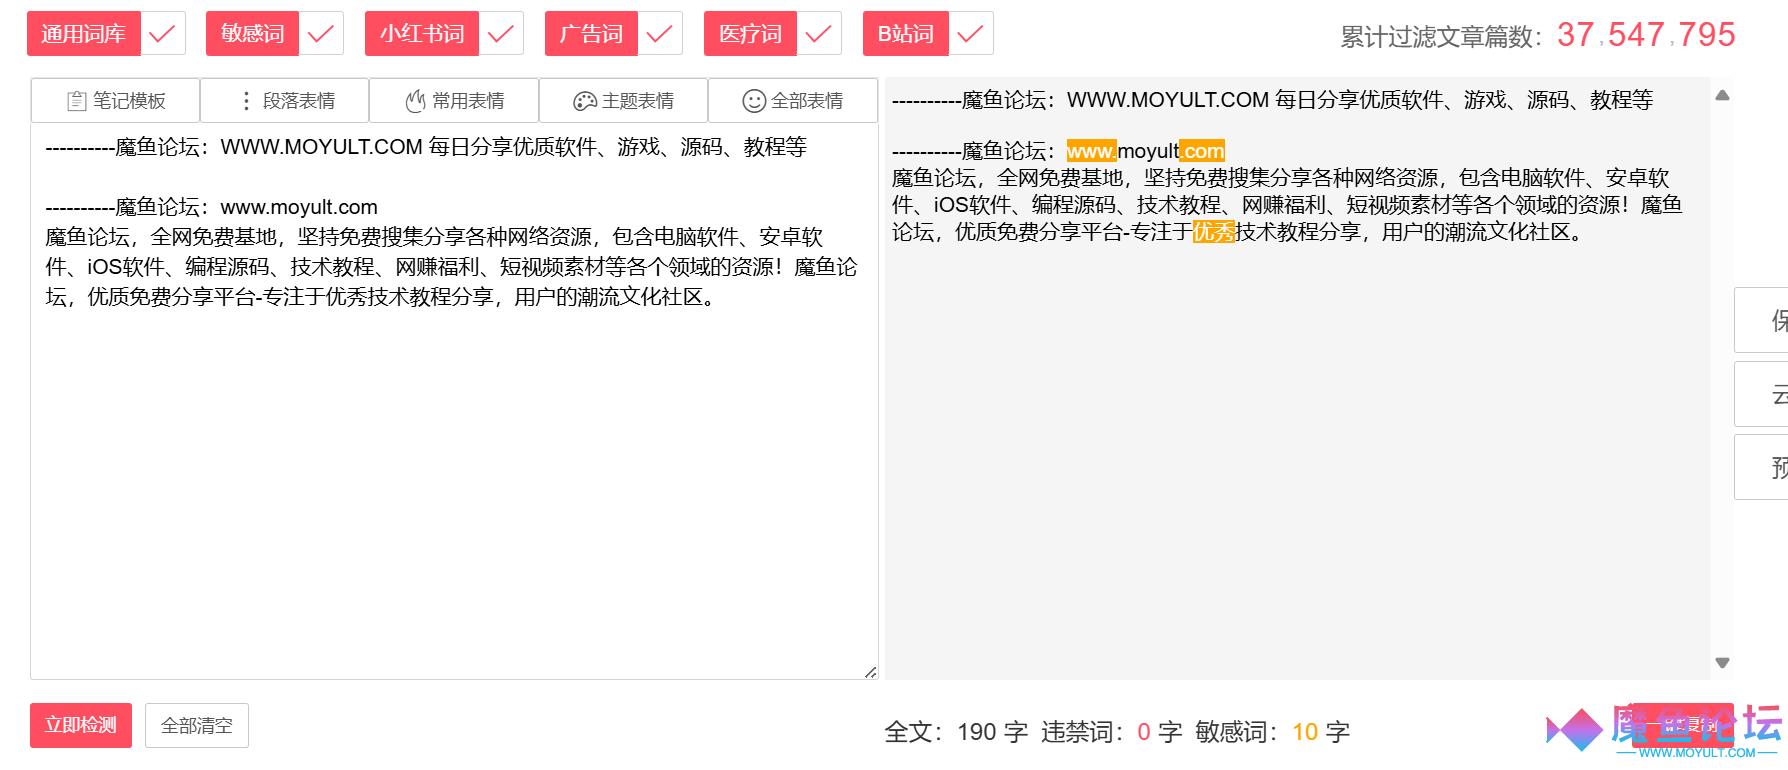Tick the checkbox next to 通用词库
The width and height of the screenshot is (1788, 770).
pyautogui.click(x=162, y=34)
